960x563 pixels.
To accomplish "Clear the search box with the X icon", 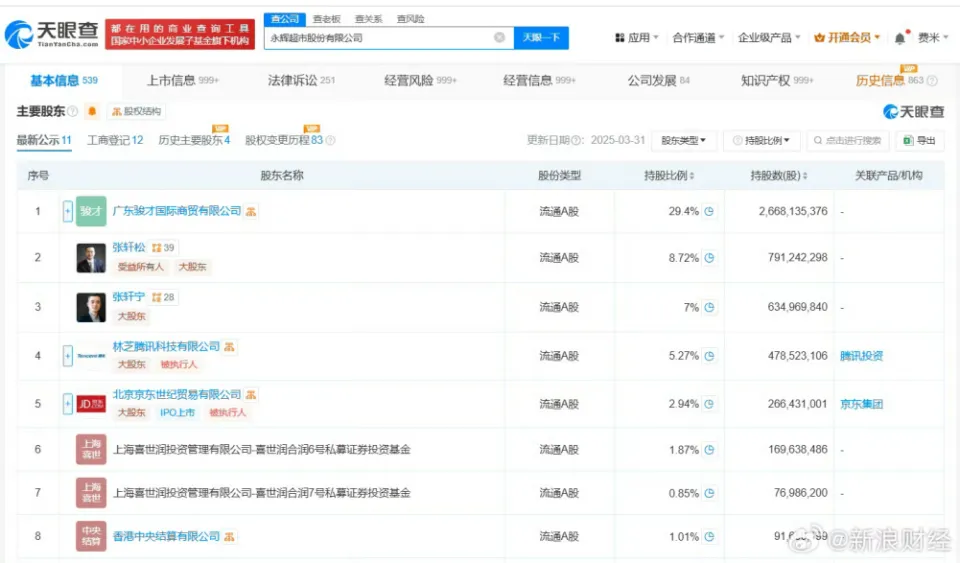I will point(500,37).
